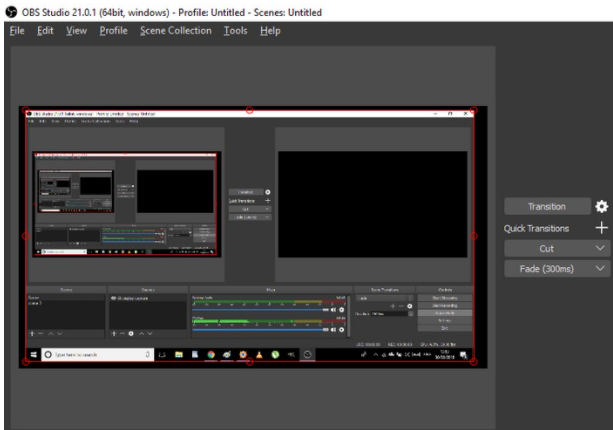Screen dimensions: 613x430
Task: Open Task View in the captured taskbar
Action: coord(162,355)
